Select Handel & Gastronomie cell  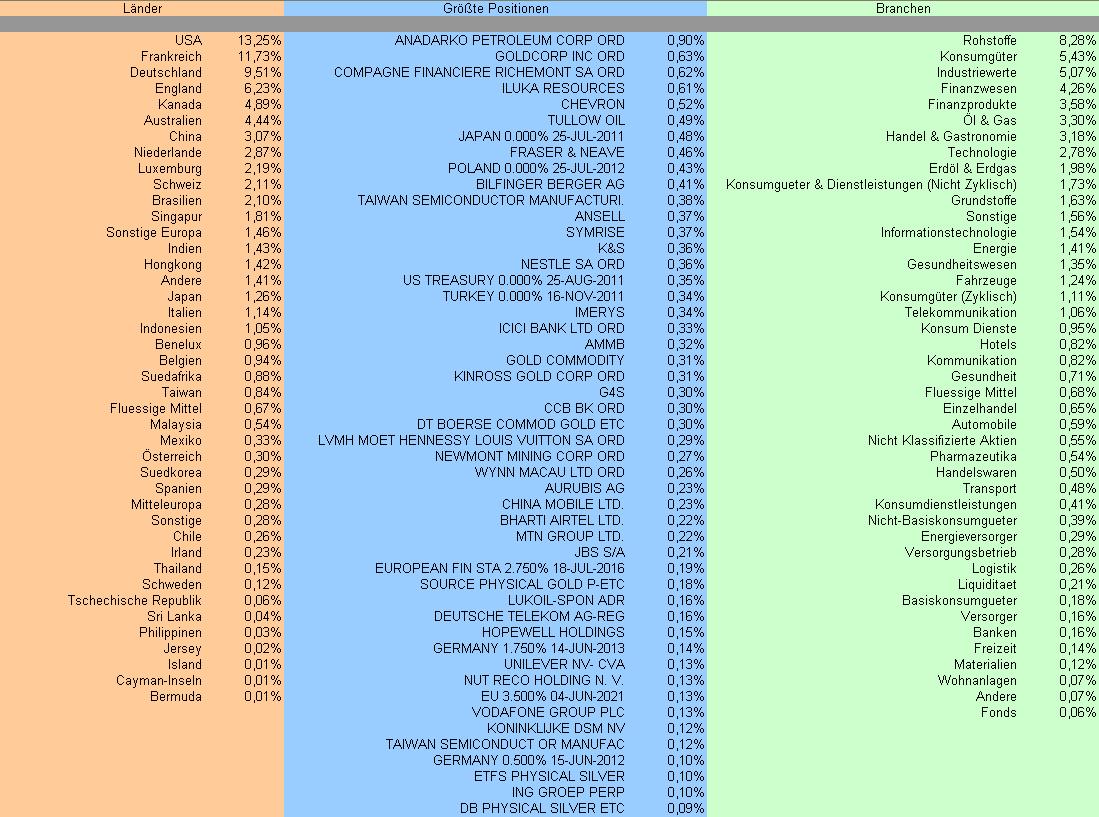[x=951, y=137]
